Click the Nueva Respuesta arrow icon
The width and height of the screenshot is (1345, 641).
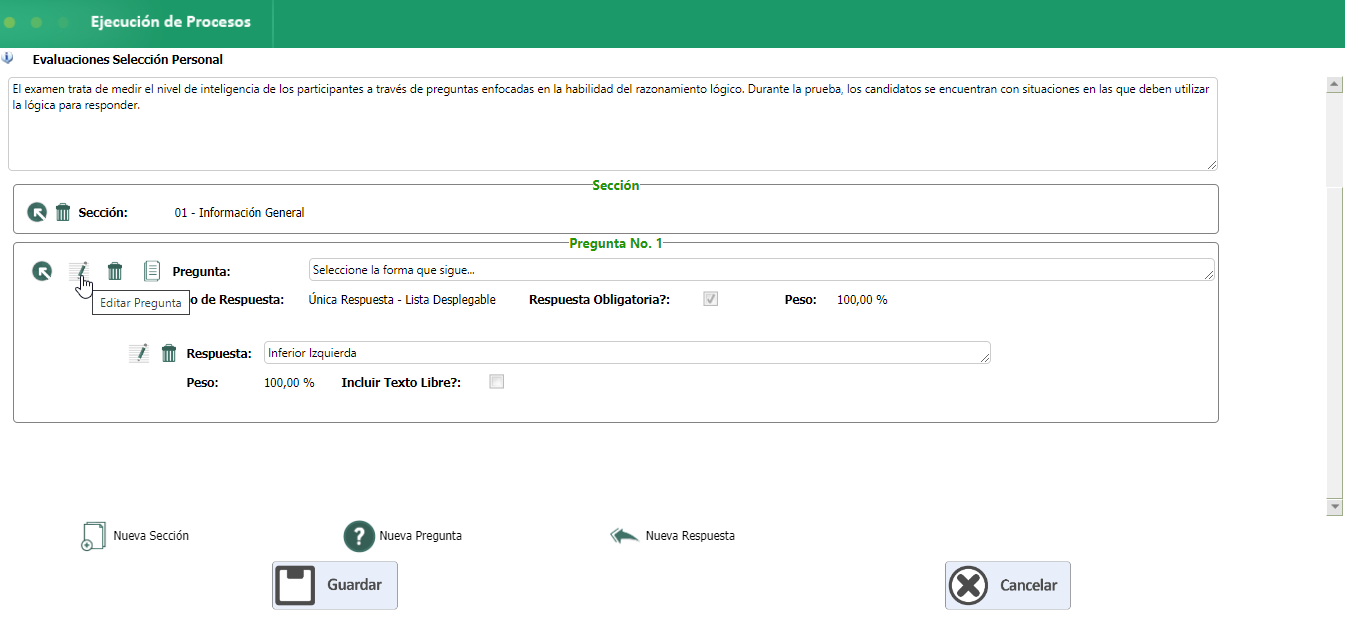pyautogui.click(x=624, y=536)
